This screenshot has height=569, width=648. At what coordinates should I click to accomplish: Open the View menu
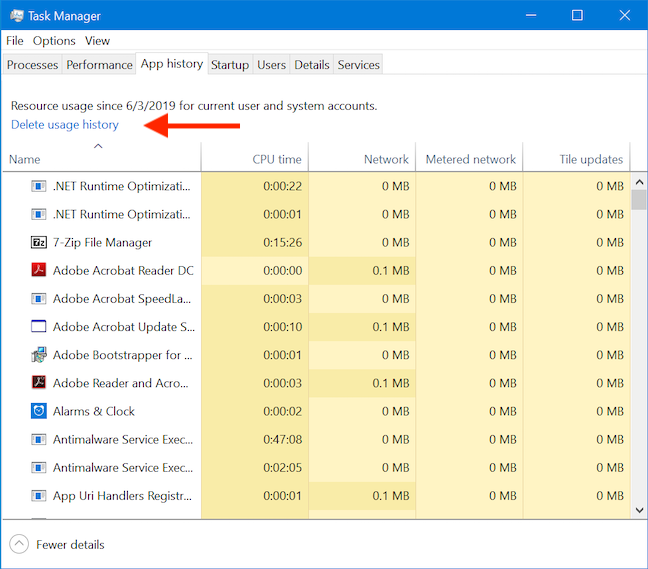point(98,41)
